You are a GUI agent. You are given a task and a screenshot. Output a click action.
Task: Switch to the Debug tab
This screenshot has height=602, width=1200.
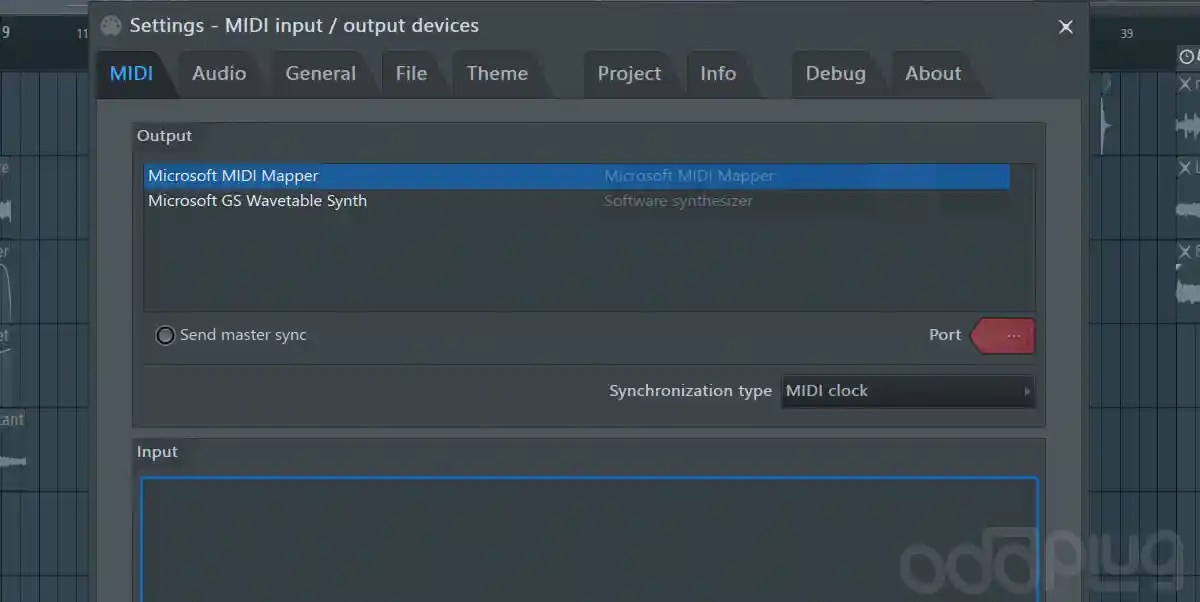[x=835, y=73]
